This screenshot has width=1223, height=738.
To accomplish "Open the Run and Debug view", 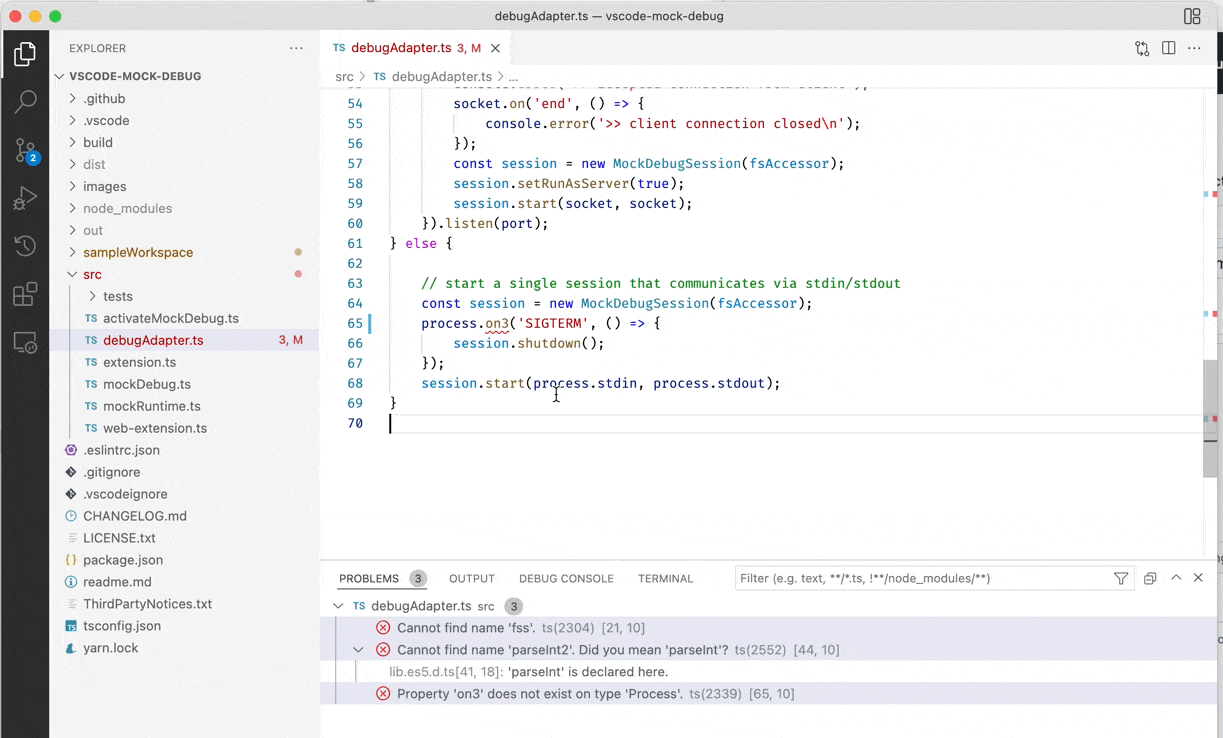I will coord(25,198).
